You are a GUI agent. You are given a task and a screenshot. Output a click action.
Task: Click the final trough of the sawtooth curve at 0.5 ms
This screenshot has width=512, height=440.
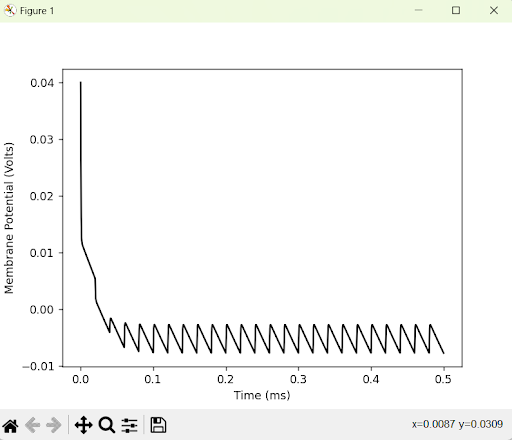coord(444,353)
